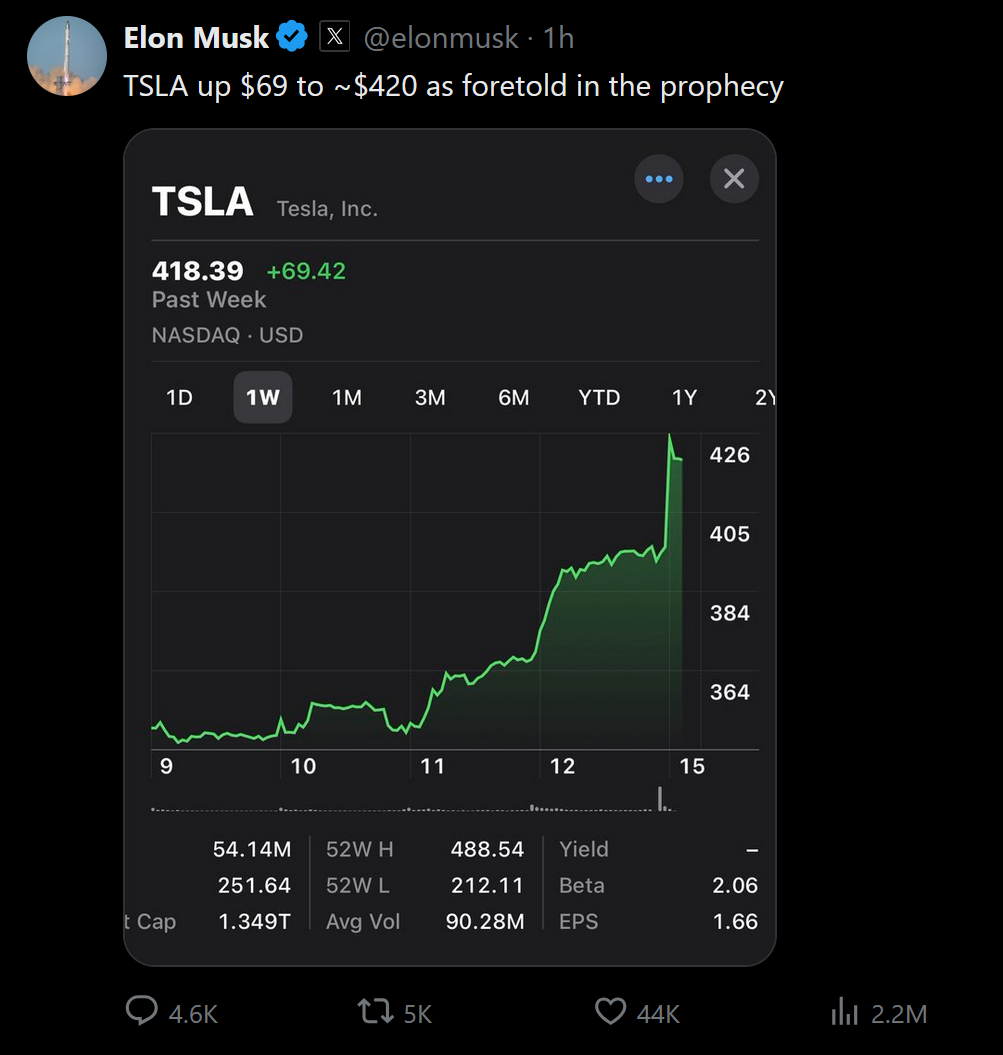Like the tweet with heart icon
Screen dimensions: 1003x1055
(x=610, y=1012)
